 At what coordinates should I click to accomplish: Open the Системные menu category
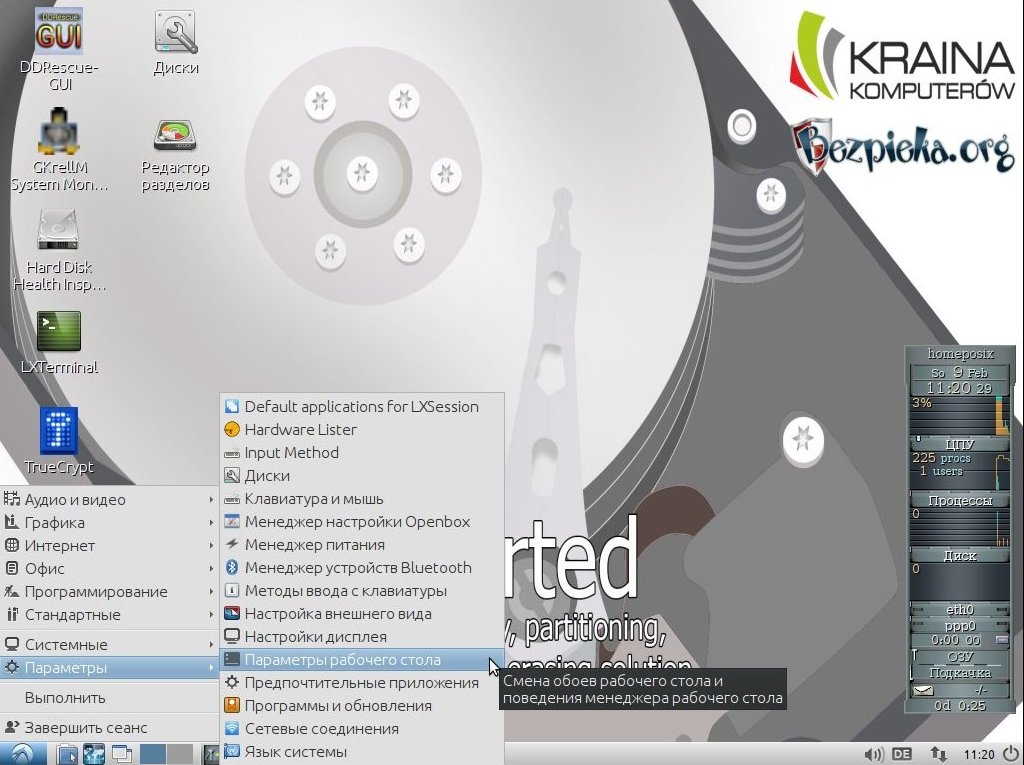point(109,645)
